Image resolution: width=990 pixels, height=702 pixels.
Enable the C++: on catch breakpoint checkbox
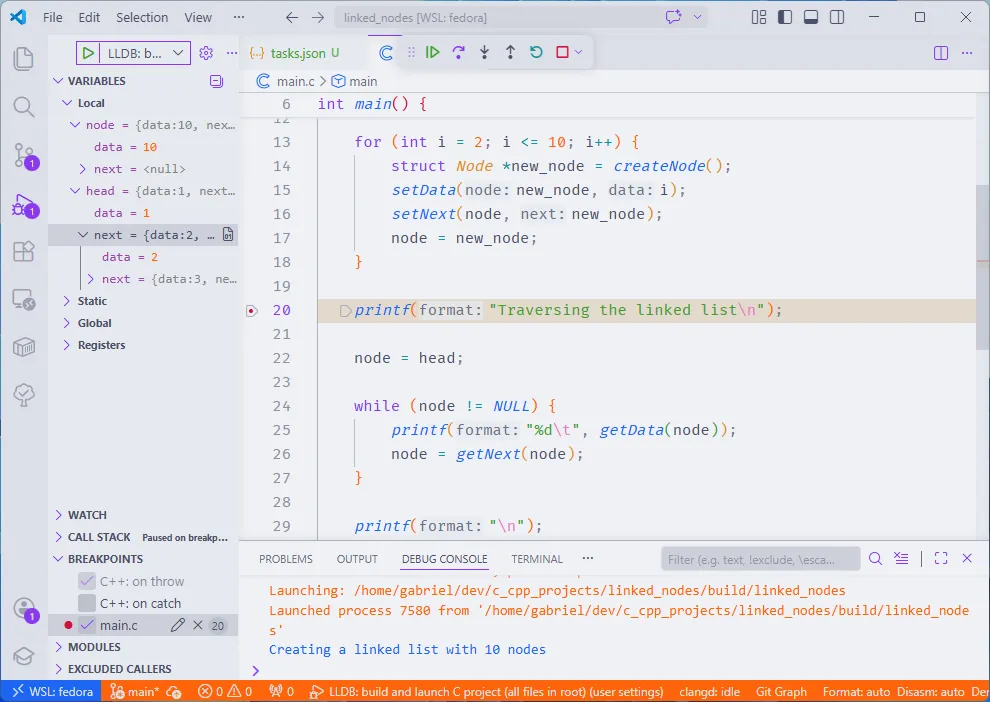[86, 603]
